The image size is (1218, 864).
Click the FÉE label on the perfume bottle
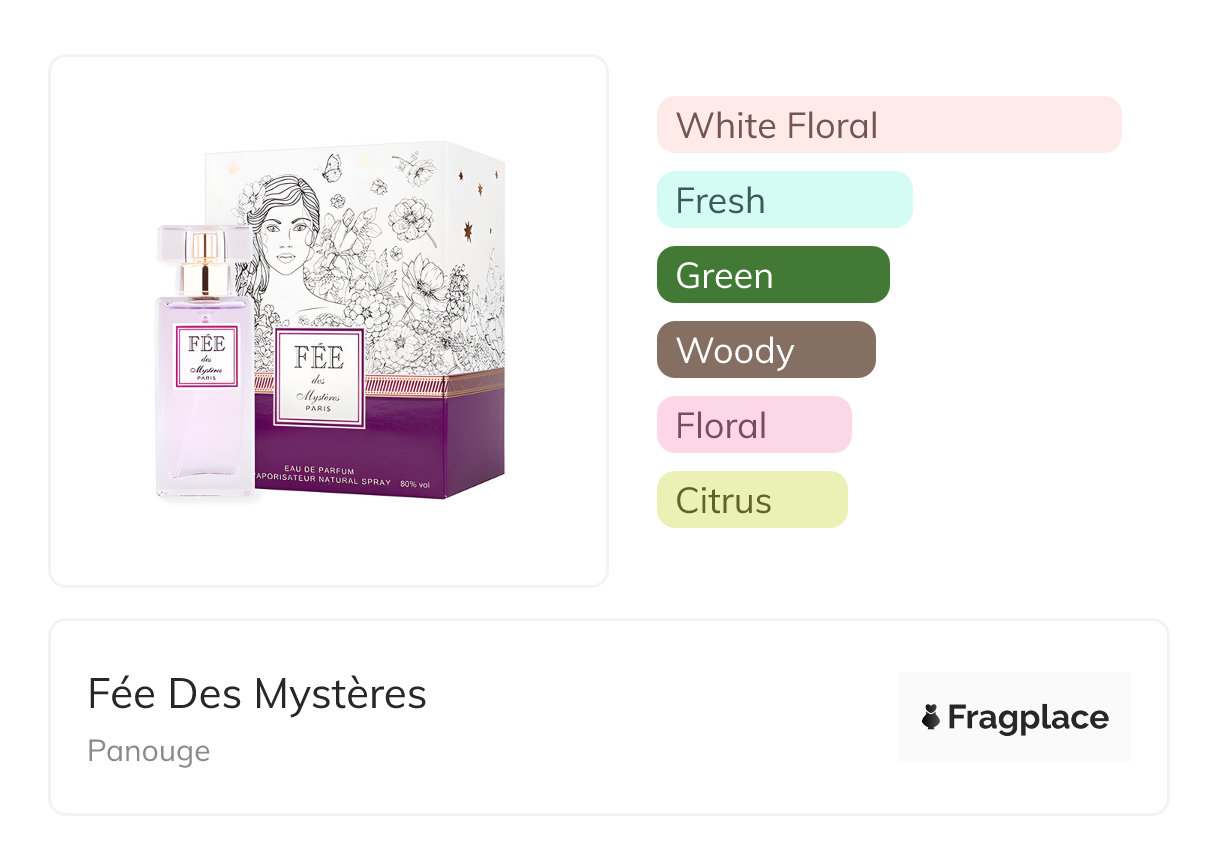[x=207, y=357]
